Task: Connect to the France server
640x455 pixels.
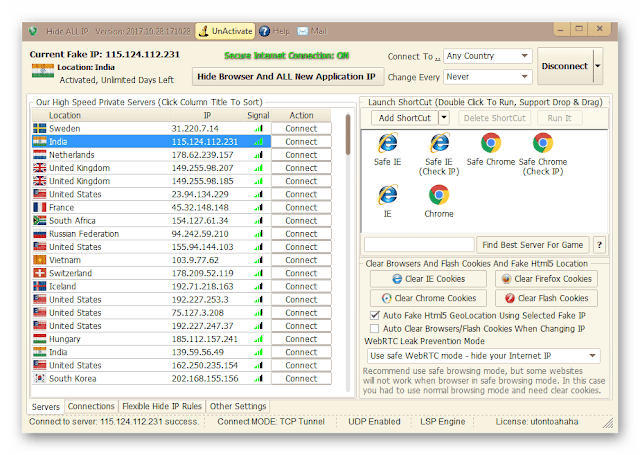Action: (x=301, y=207)
